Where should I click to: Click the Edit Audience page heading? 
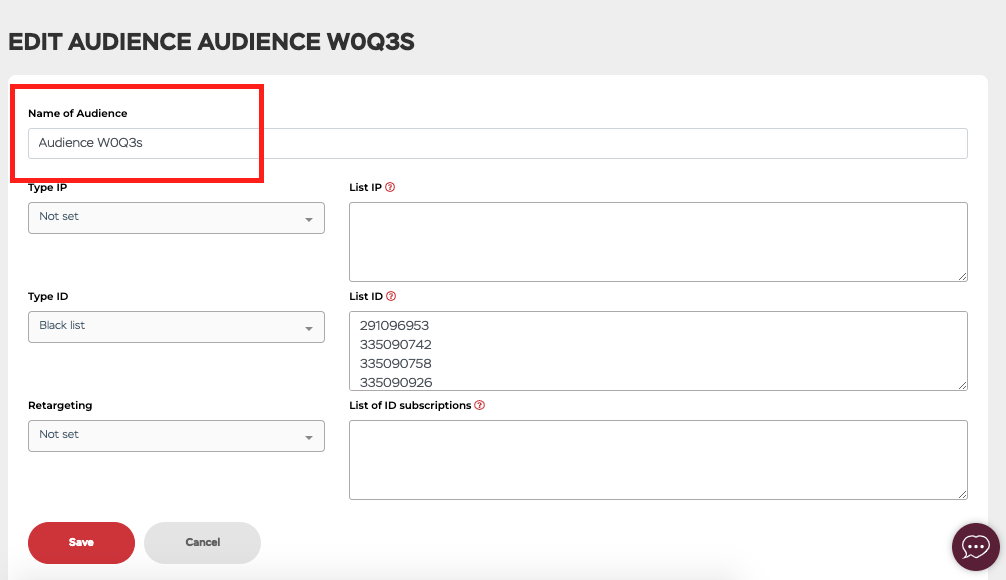tap(211, 42)
